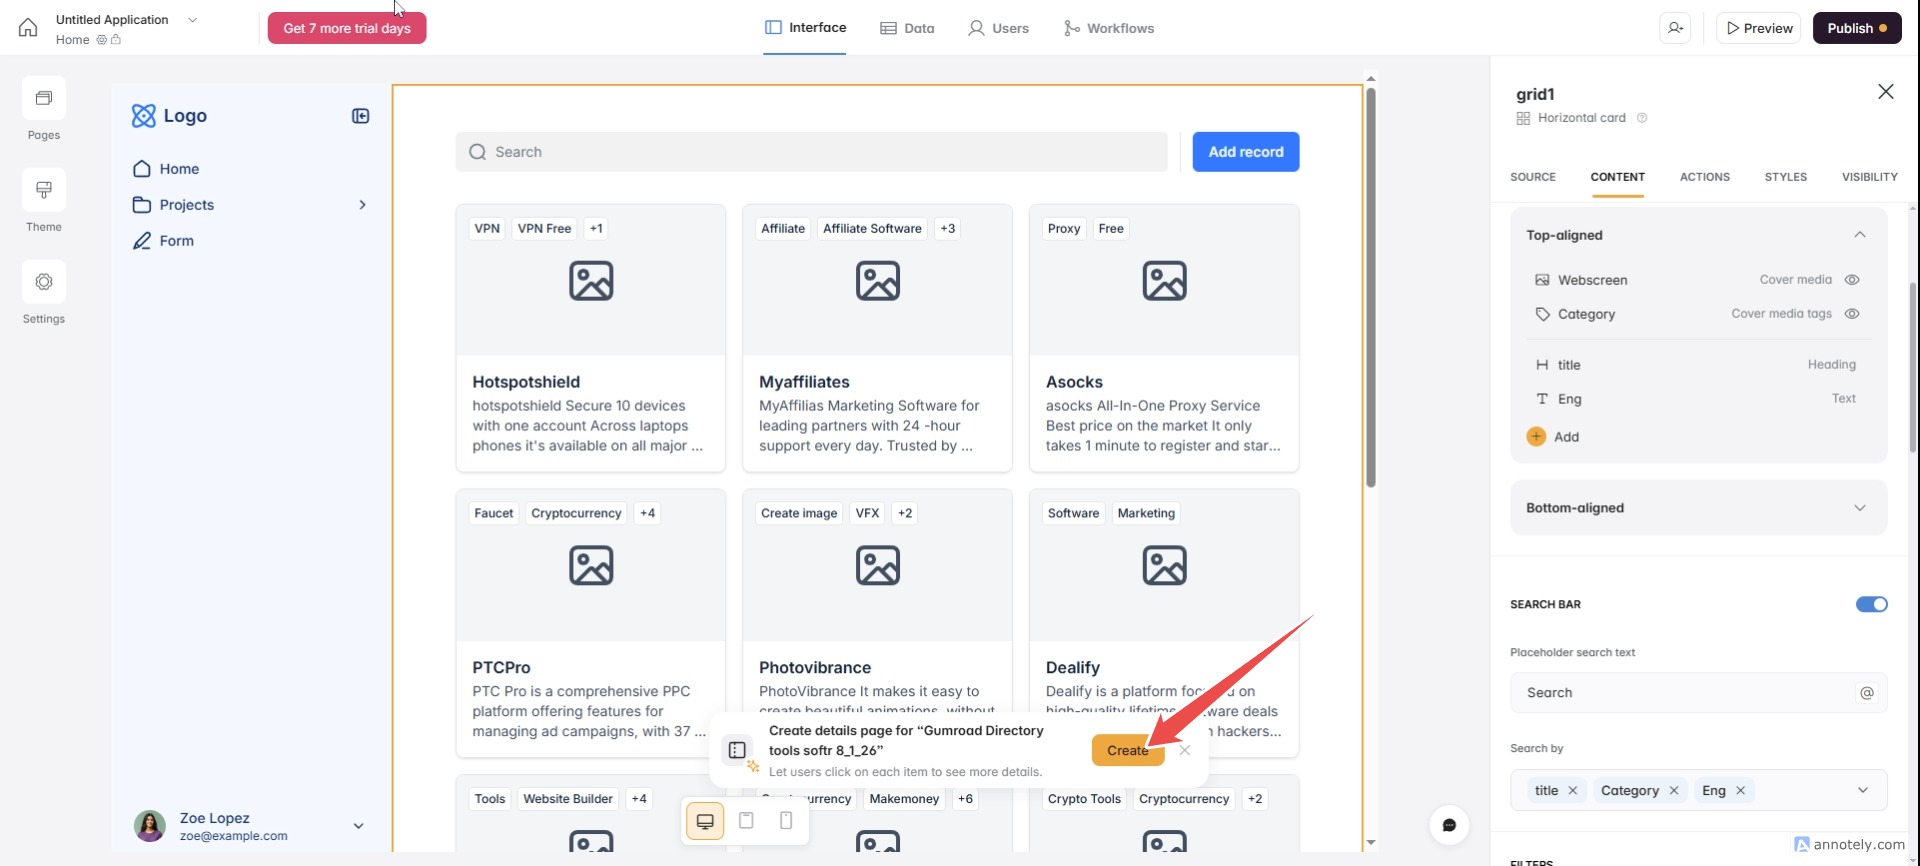Switch to the Styles tab
The image size is (1920, 866).
point(1785,177)
